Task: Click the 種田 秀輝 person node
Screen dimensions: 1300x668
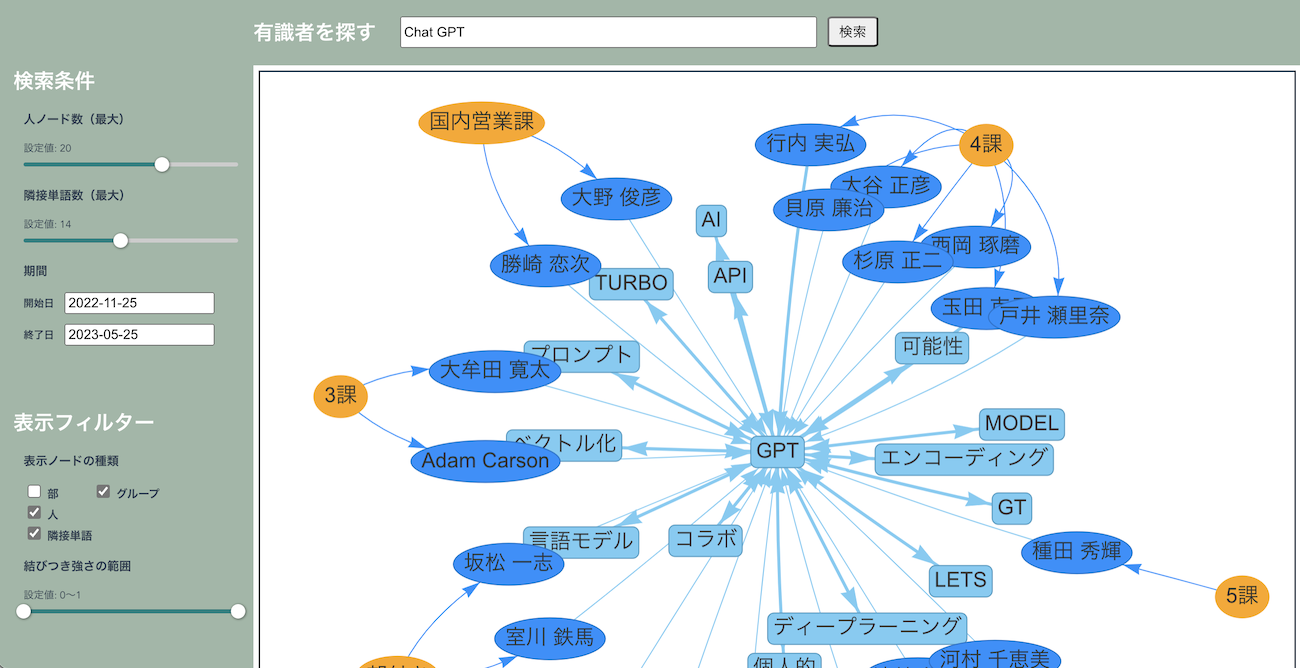Action: coord(1076,552)
